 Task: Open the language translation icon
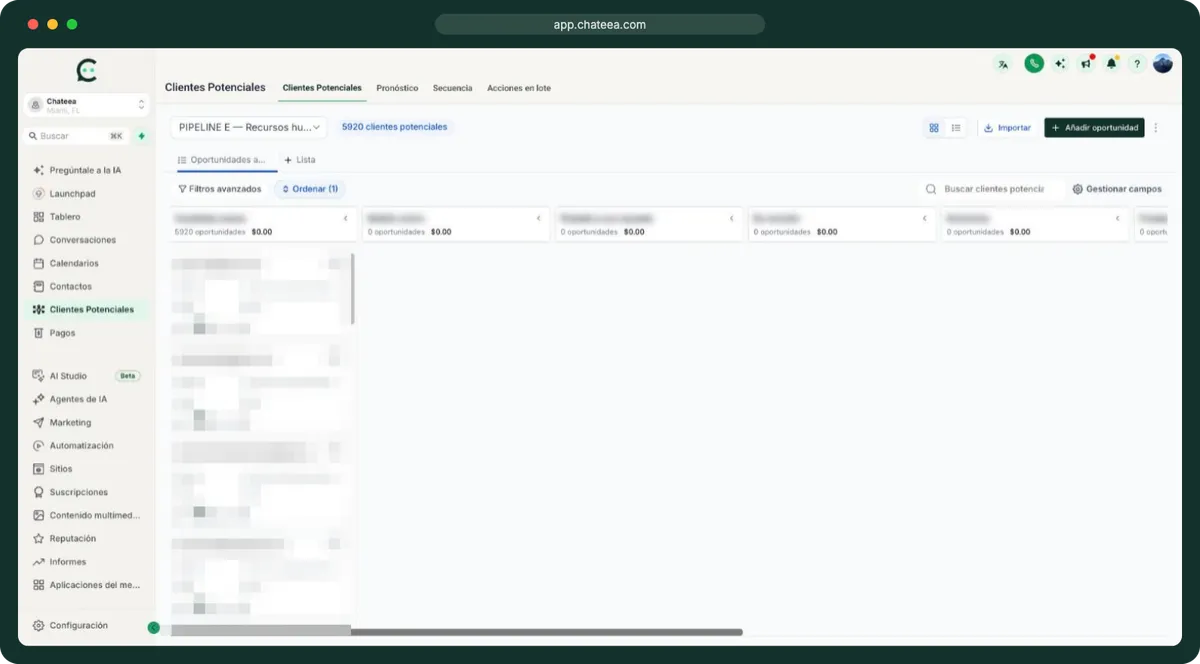1003,64
